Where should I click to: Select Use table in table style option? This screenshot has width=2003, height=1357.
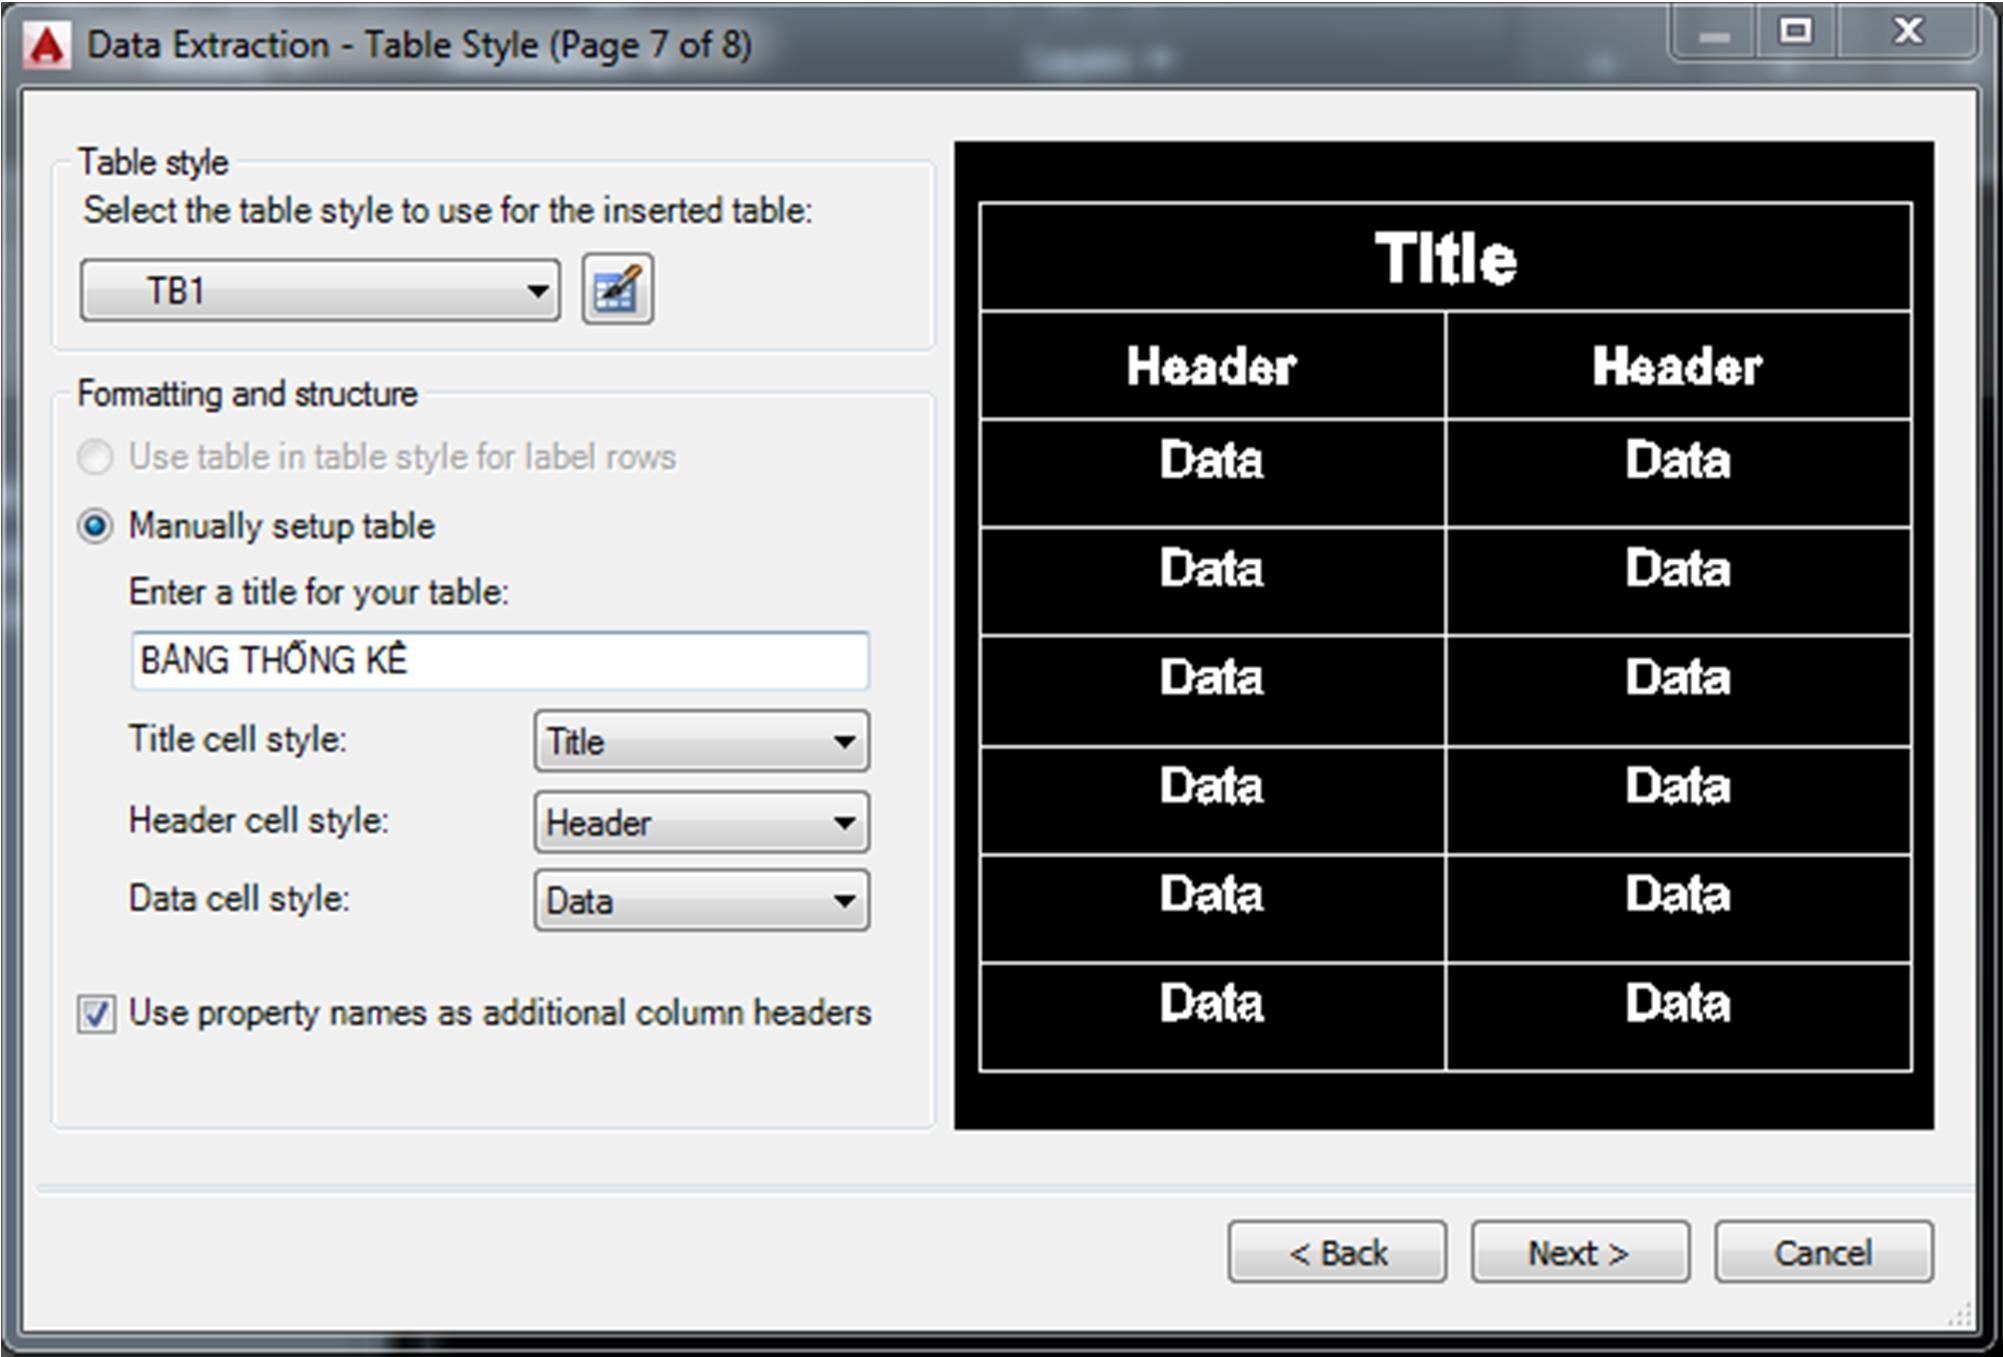click(x=96, y=457)
